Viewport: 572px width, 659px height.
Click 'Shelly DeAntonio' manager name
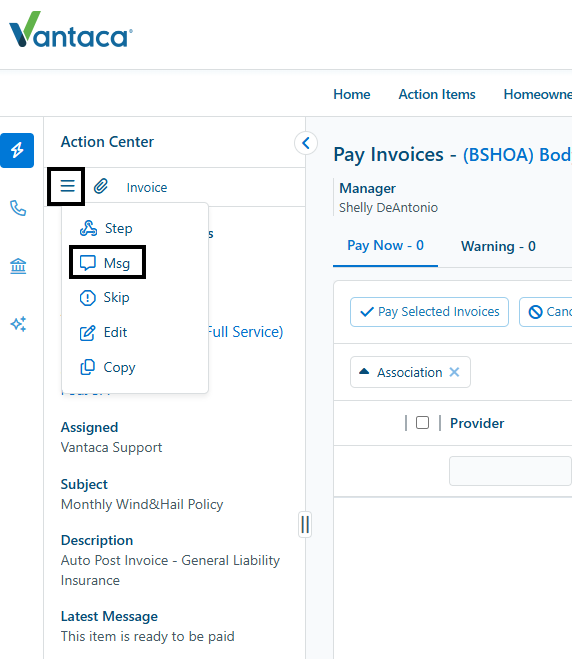pos(388,208)
